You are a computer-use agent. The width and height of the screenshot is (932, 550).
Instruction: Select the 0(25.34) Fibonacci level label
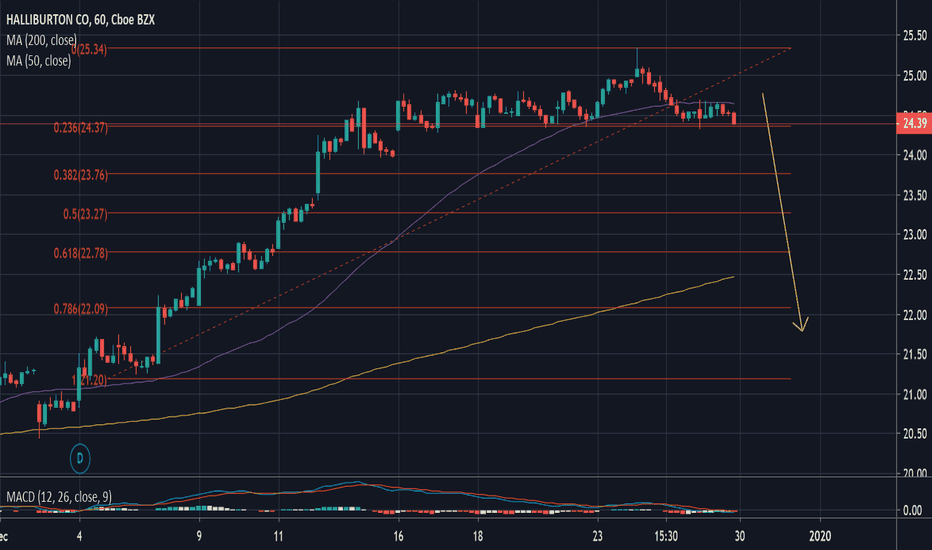[89, 49]
